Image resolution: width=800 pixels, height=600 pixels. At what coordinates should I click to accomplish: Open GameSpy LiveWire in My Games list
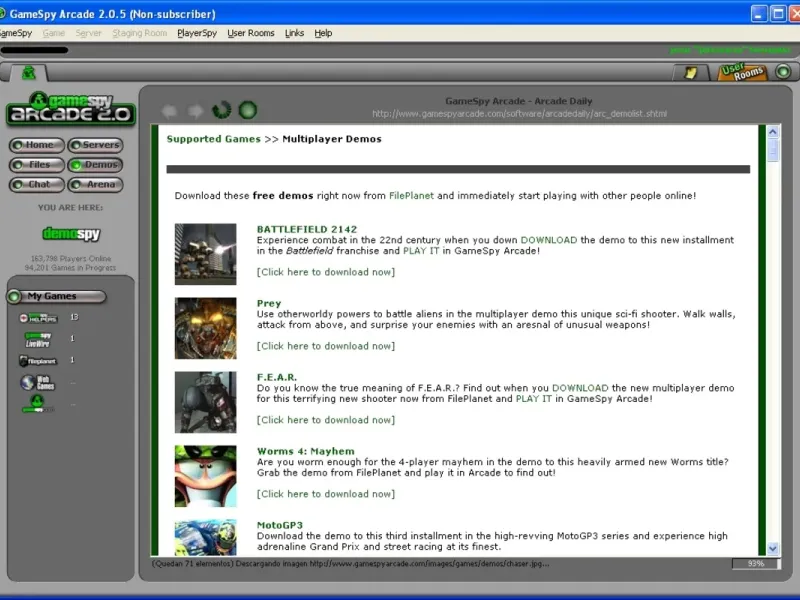(38, 339)
